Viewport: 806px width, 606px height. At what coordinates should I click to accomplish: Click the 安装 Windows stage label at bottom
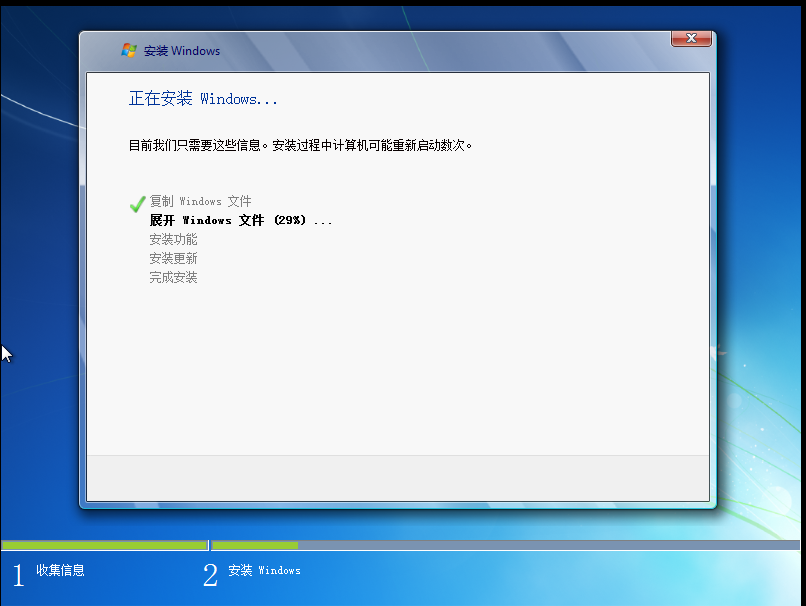coord(264,570)
